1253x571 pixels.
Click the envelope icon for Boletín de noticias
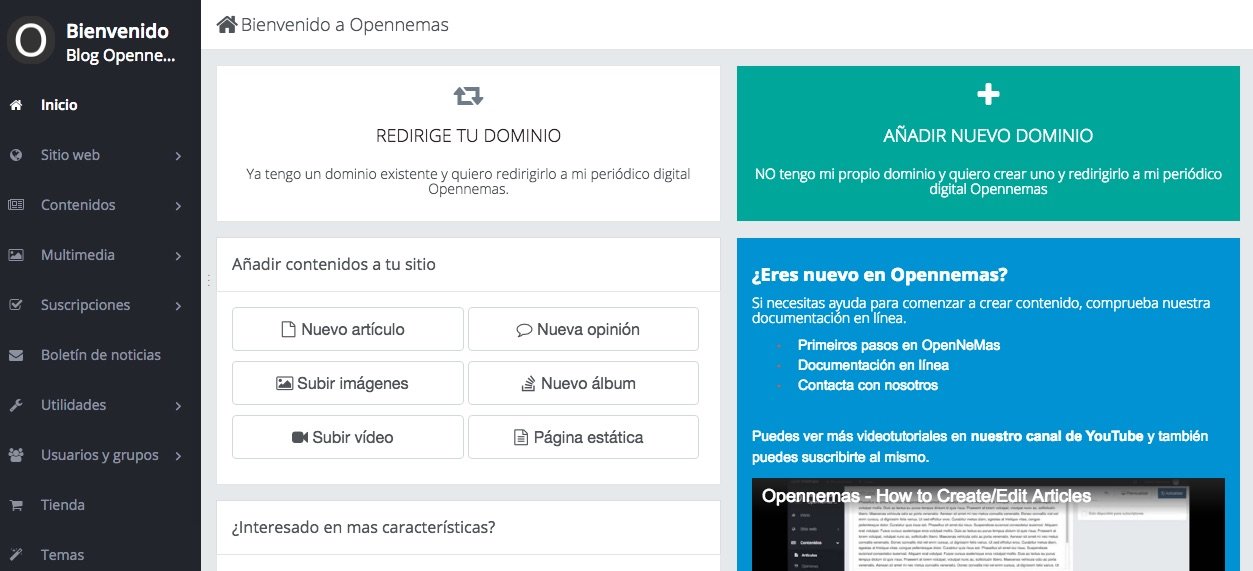tap(16, 355)
